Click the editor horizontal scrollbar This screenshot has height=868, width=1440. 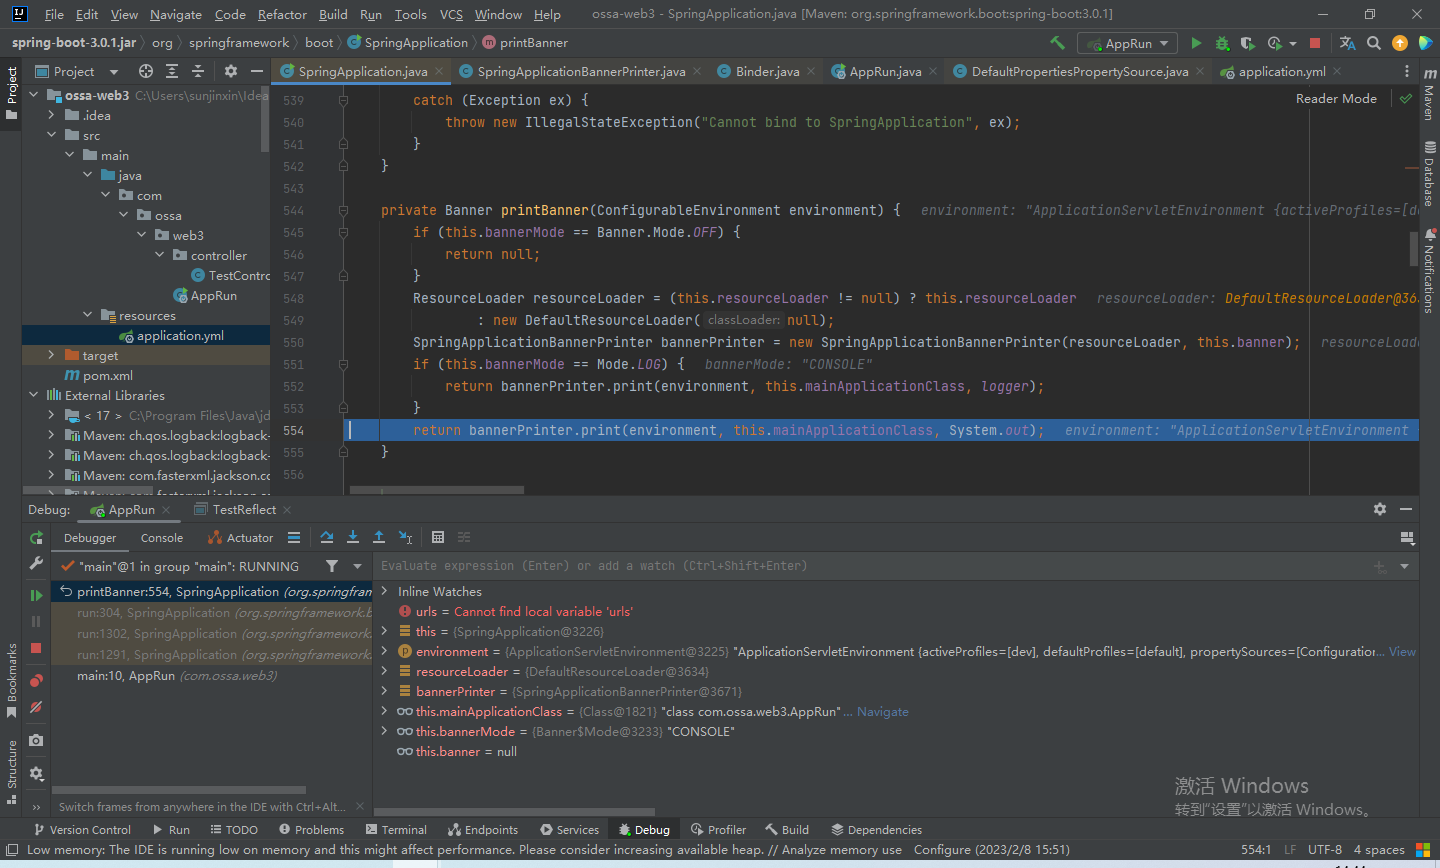437,490
